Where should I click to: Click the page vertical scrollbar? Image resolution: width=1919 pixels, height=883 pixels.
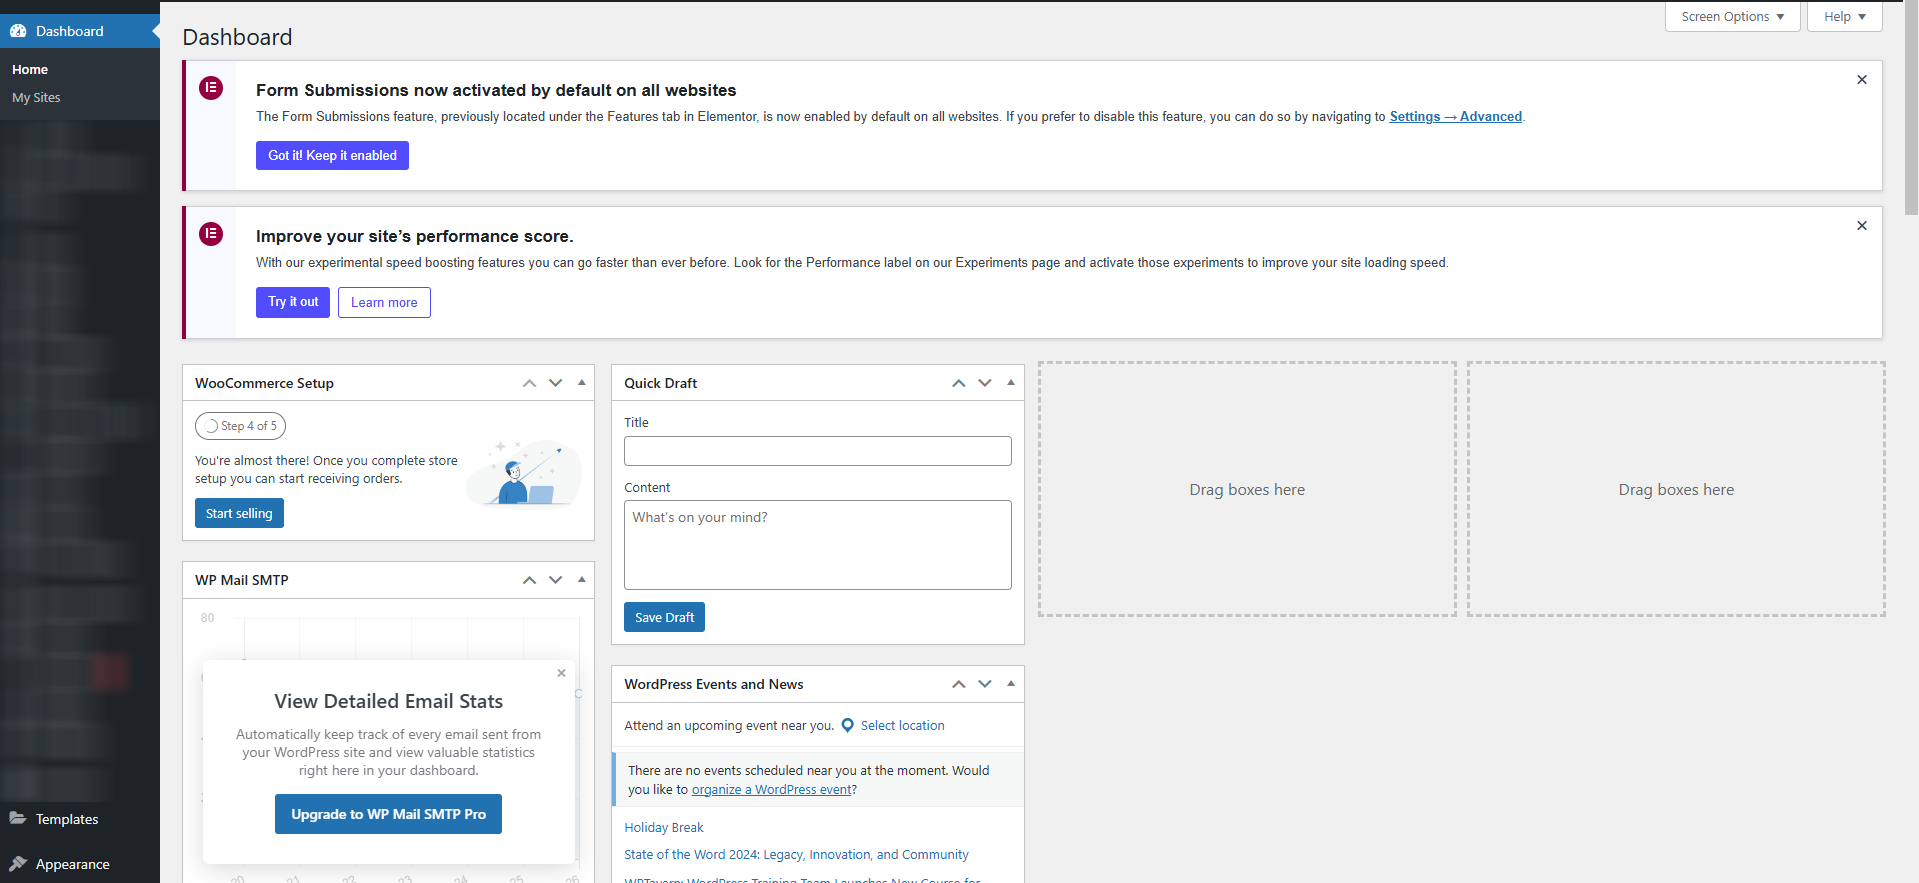1911,108
